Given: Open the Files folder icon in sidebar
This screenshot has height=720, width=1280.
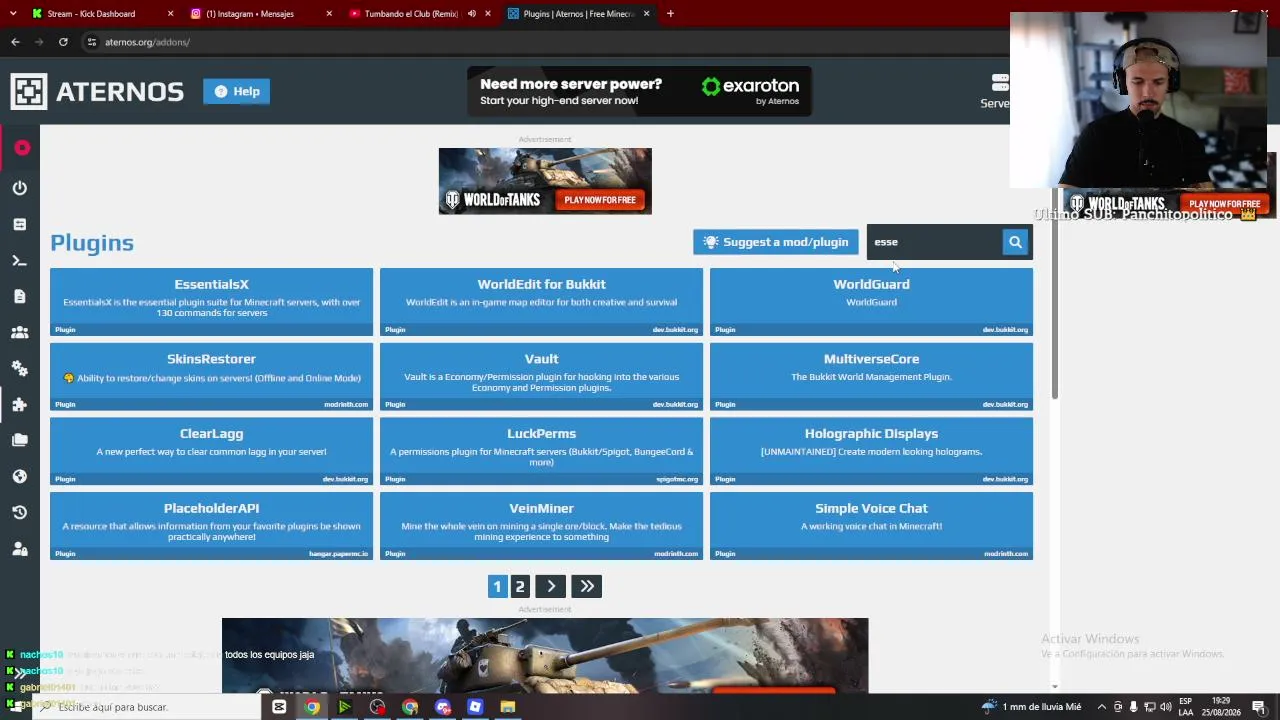Looking at the screenshot, I should coord(20,440).
